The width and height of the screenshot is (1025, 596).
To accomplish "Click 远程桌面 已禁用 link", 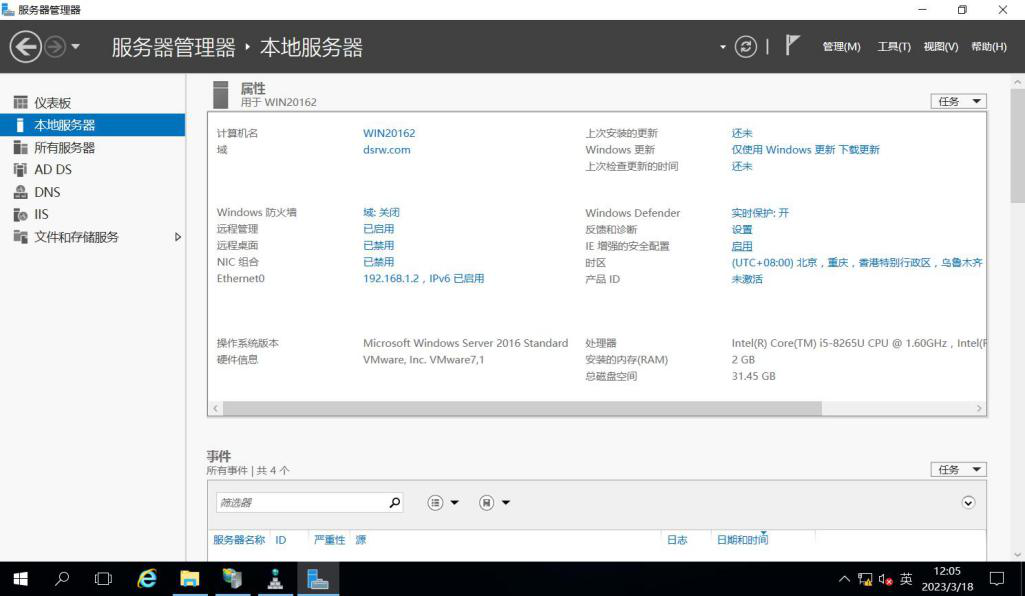I will (x=378, y=245).
